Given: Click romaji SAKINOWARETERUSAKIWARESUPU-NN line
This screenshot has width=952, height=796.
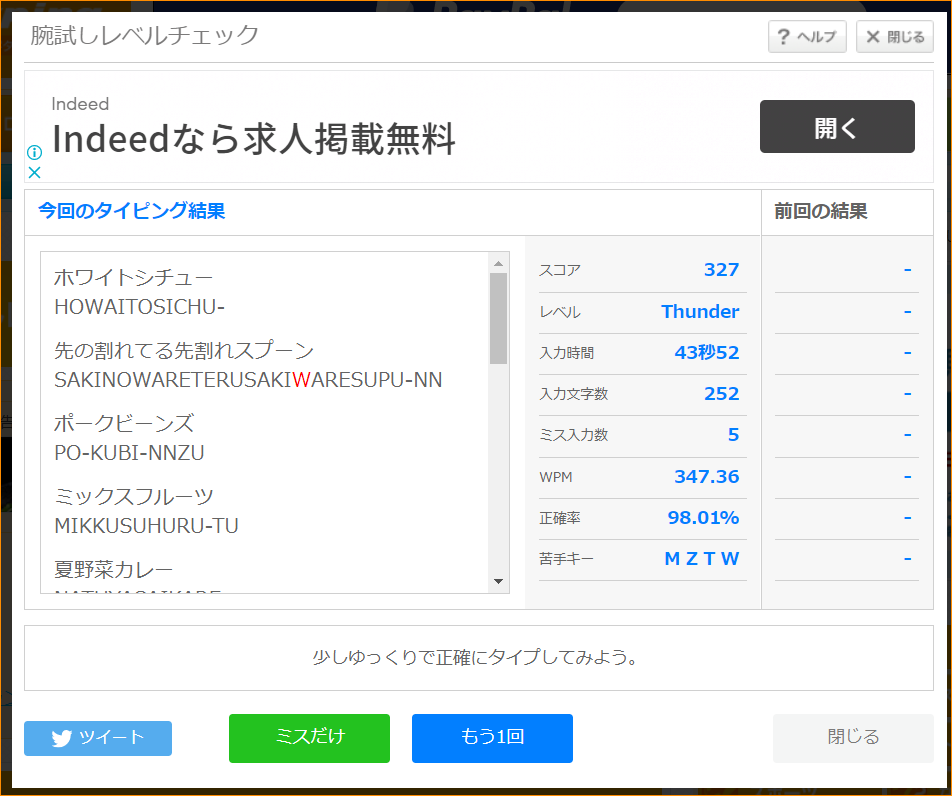Looking at the screenshot, I should coord(248,380).
